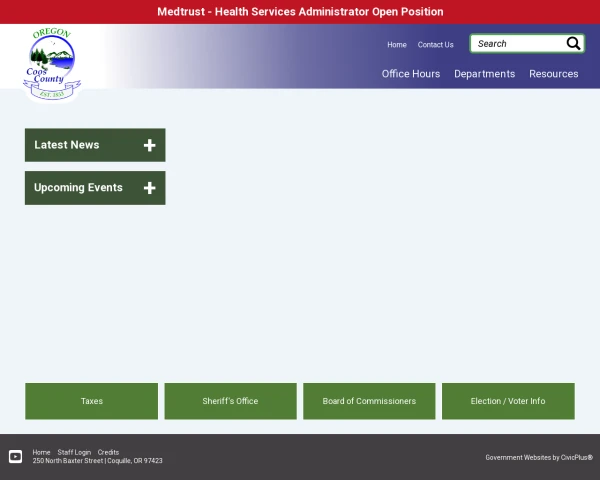Open the Credits footer link

click(x=108, y=452)
